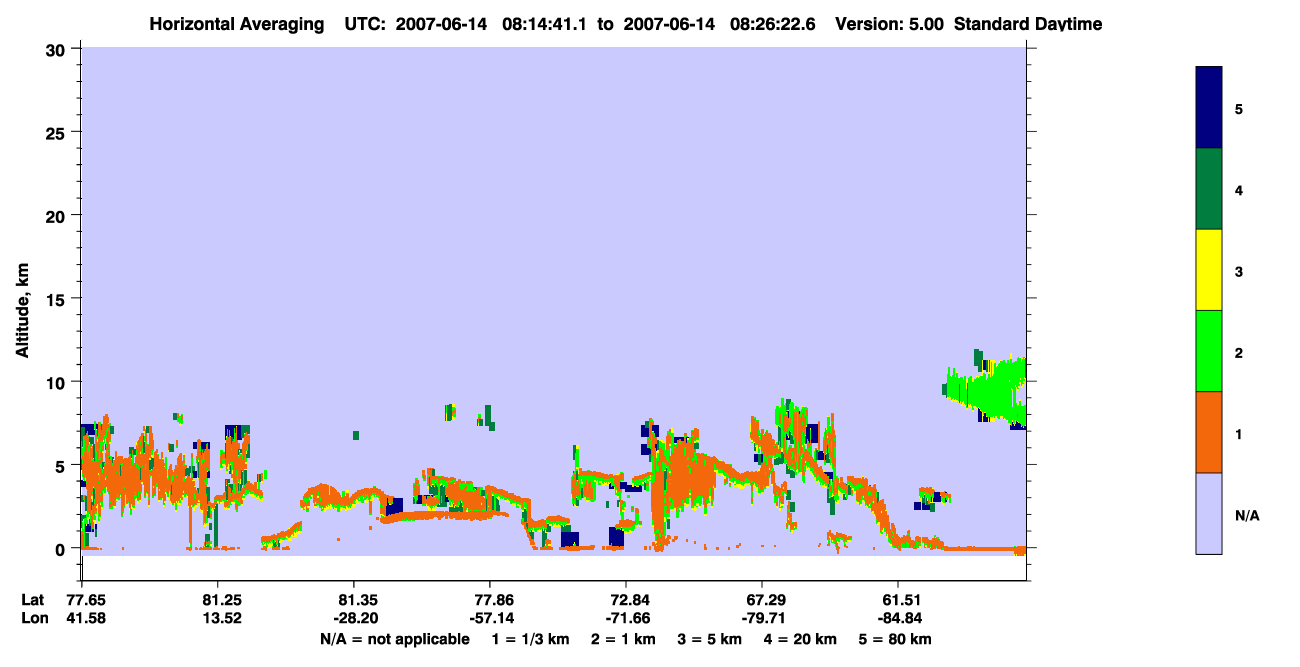Click the altitude tick label 10

tap(57, 382)
